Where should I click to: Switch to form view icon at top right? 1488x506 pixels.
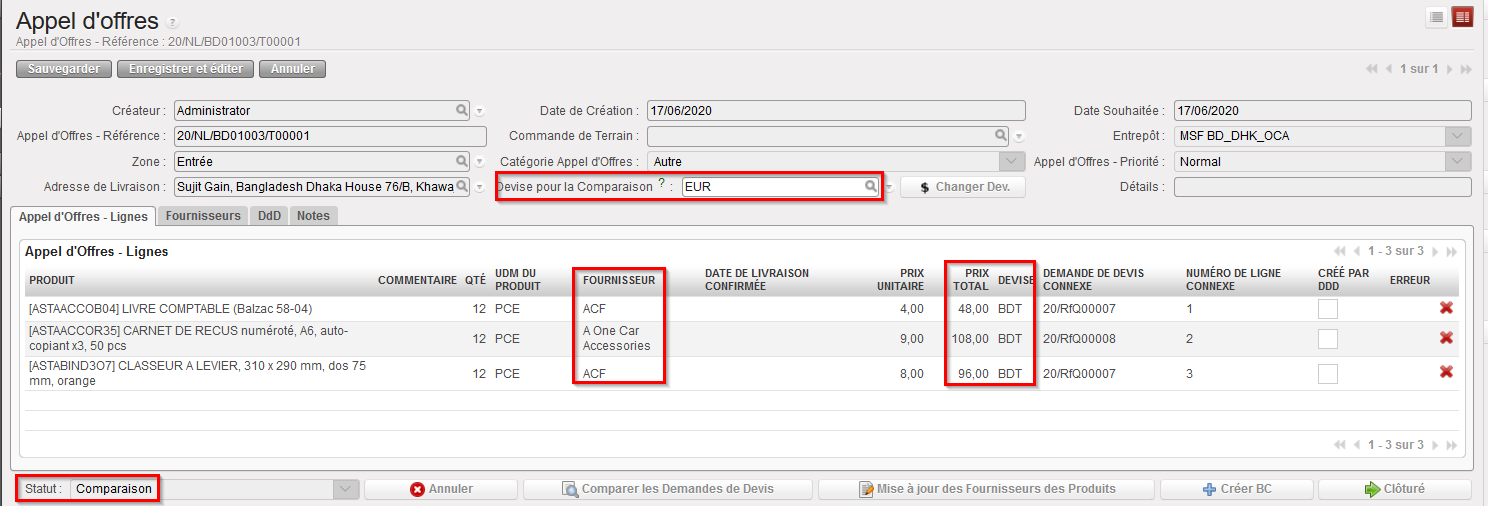click(1436, 17)
